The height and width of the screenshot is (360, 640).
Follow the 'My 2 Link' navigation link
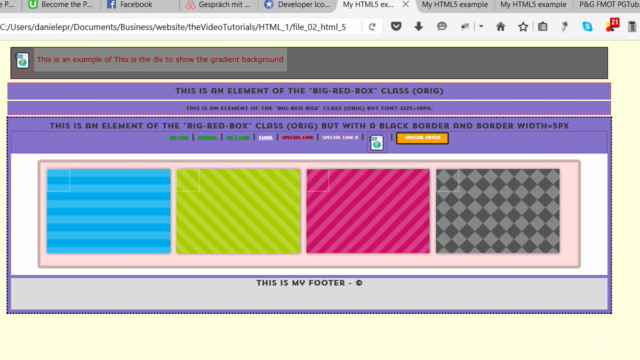point(238,138)
